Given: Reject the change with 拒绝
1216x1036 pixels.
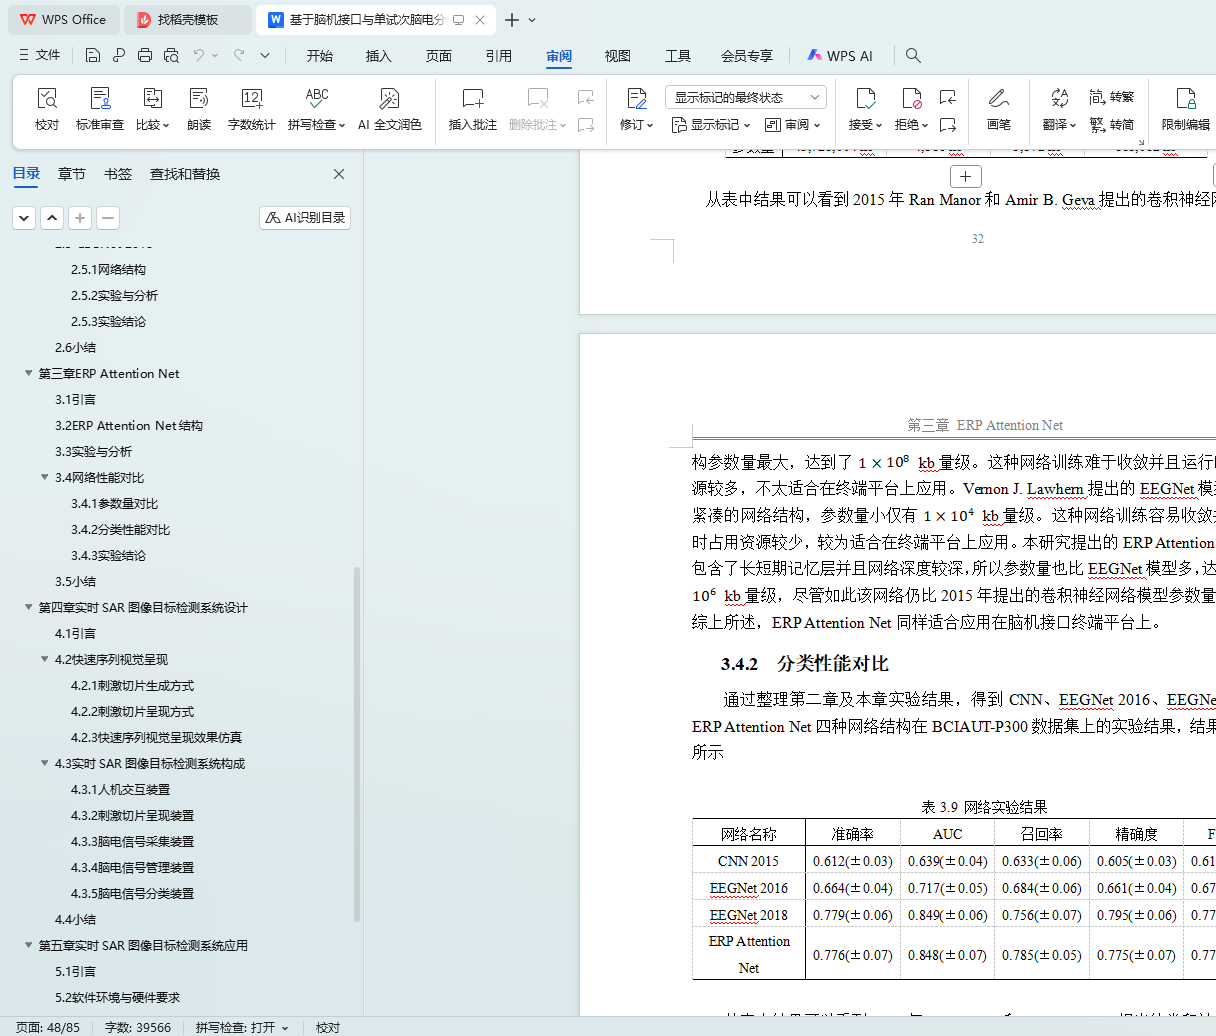Looking at the screenshot, I should 911,109.
